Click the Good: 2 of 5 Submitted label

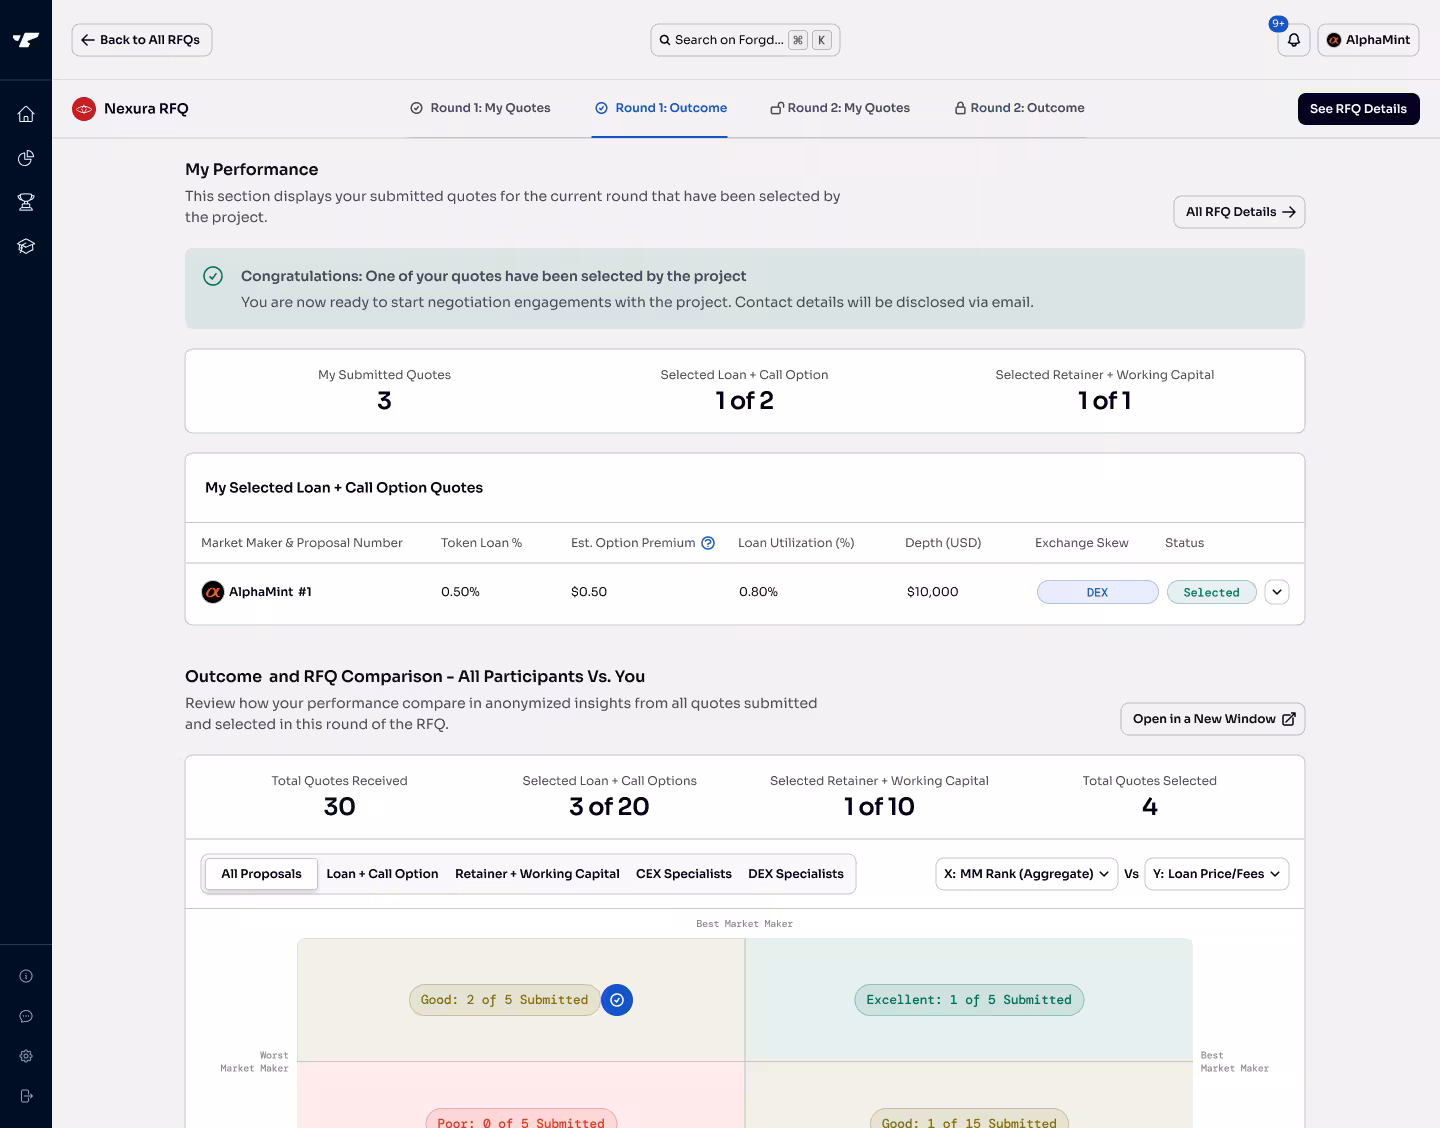504,1000
